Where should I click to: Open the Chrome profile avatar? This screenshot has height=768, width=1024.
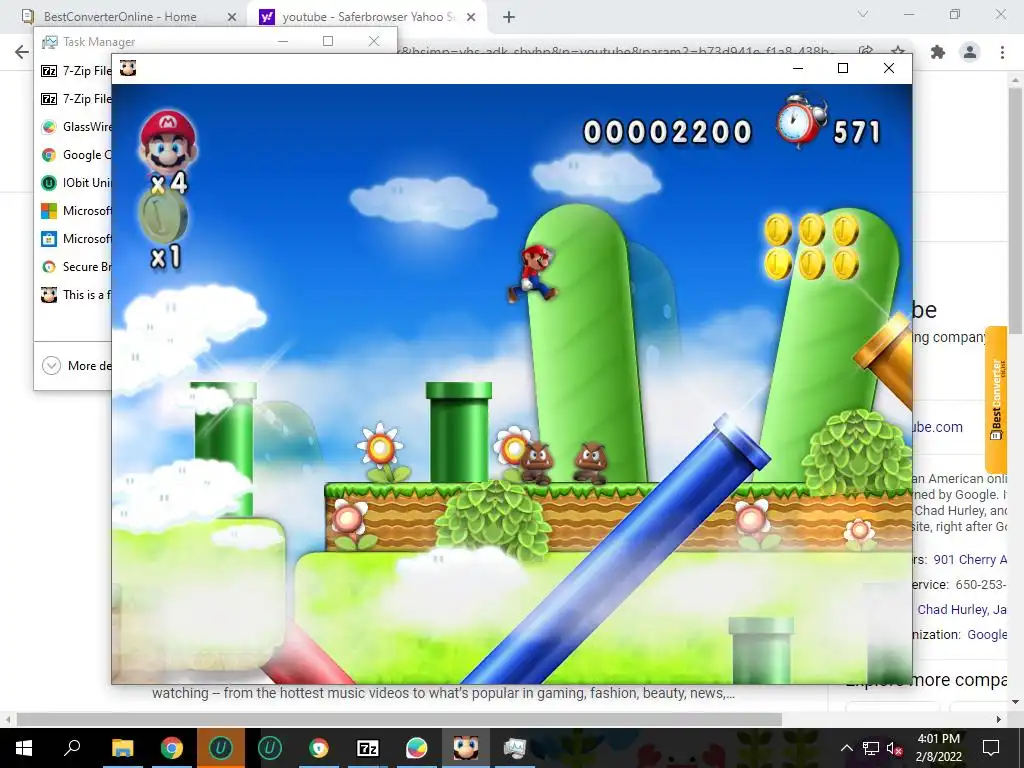(970, 52)
